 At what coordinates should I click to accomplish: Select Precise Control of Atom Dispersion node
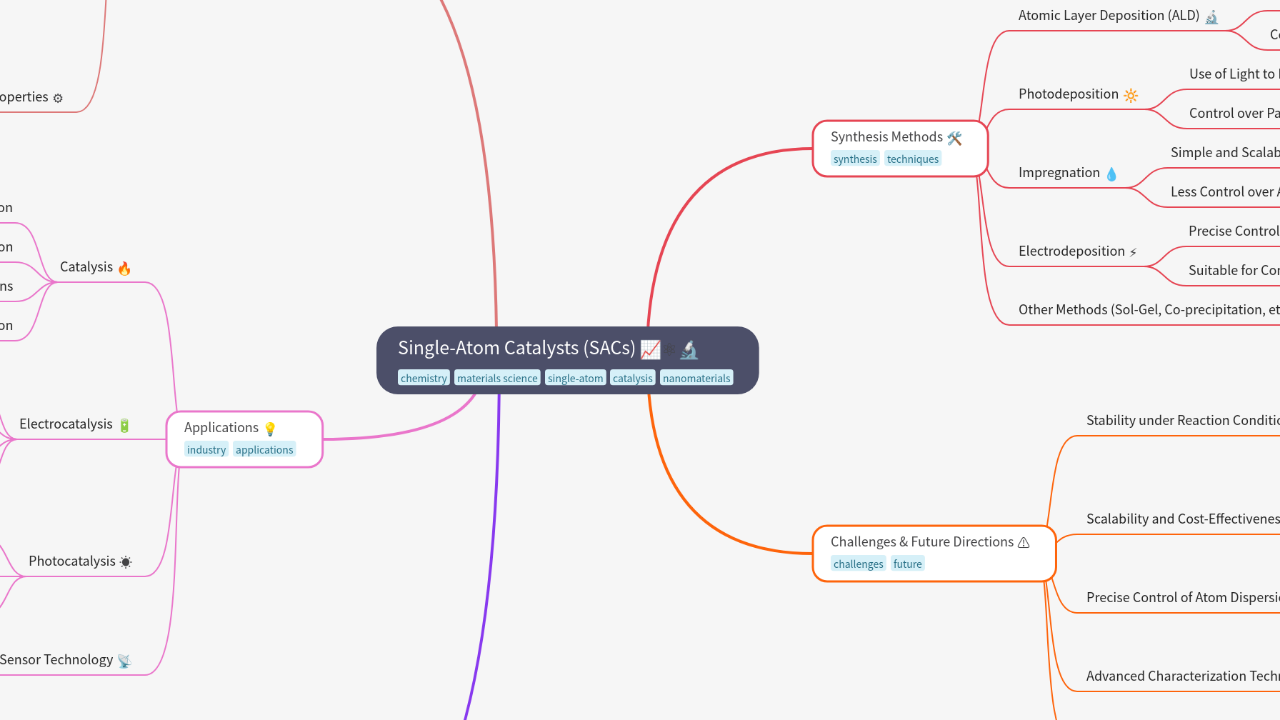point(1182,598)
